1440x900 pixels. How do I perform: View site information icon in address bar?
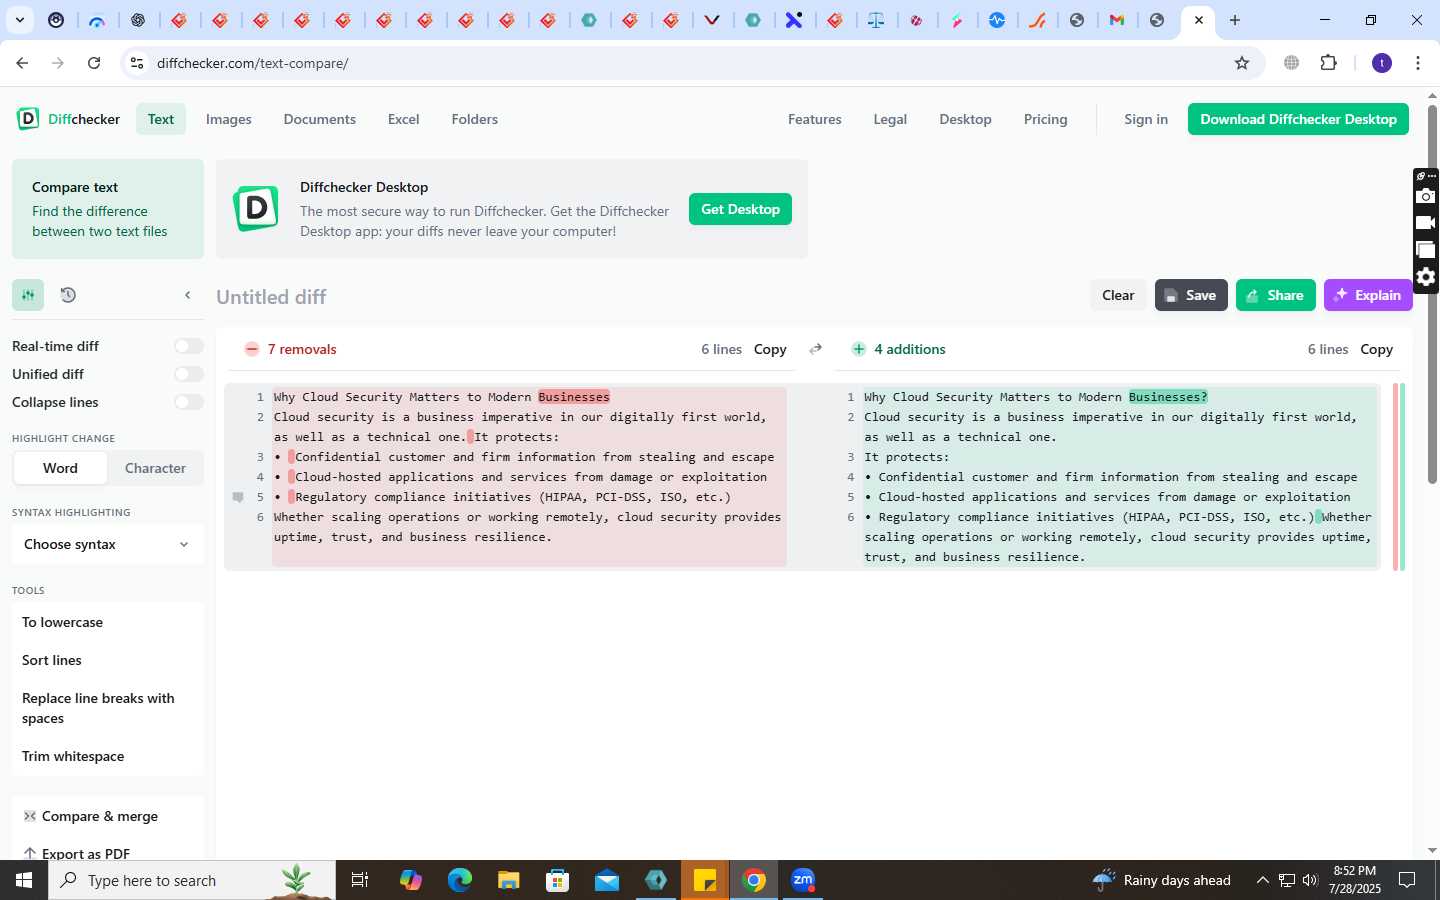click(137, 63)
